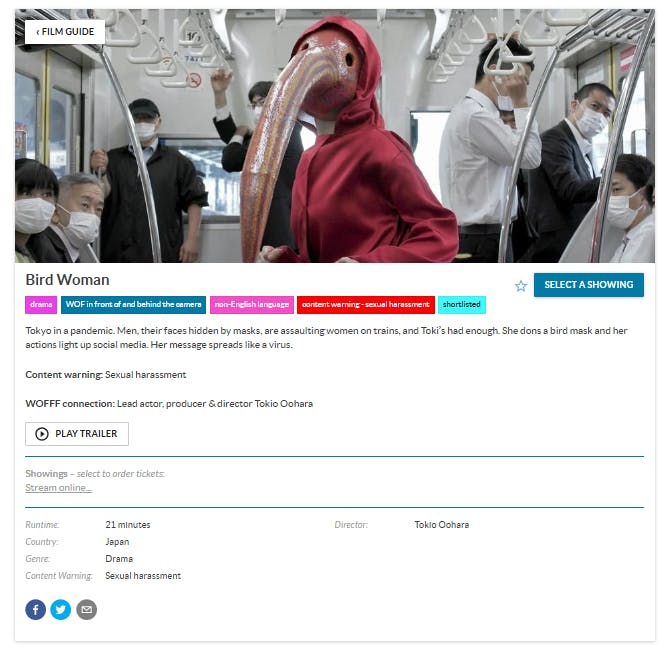The height and width of the screenshot is (649, 671).
Task: Click the play circle icon in trailer button
Action: pos(42,434)
